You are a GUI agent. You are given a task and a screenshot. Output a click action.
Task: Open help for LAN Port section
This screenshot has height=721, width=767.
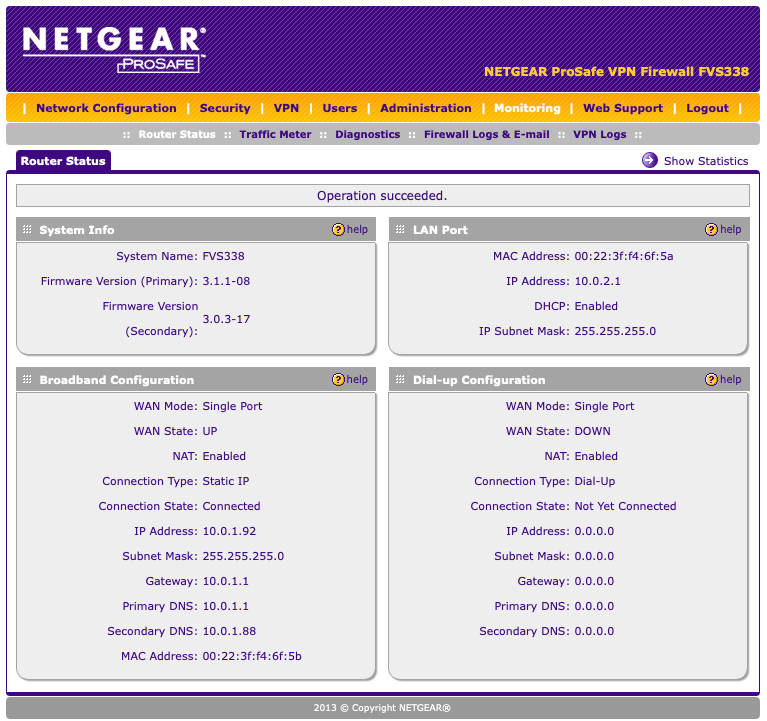tap(711, 230)
